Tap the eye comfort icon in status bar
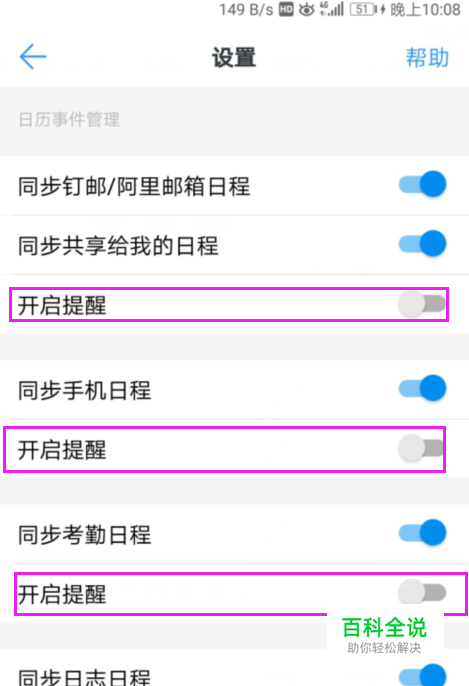The width and height of the screenshot is (469, 686). 306,9
